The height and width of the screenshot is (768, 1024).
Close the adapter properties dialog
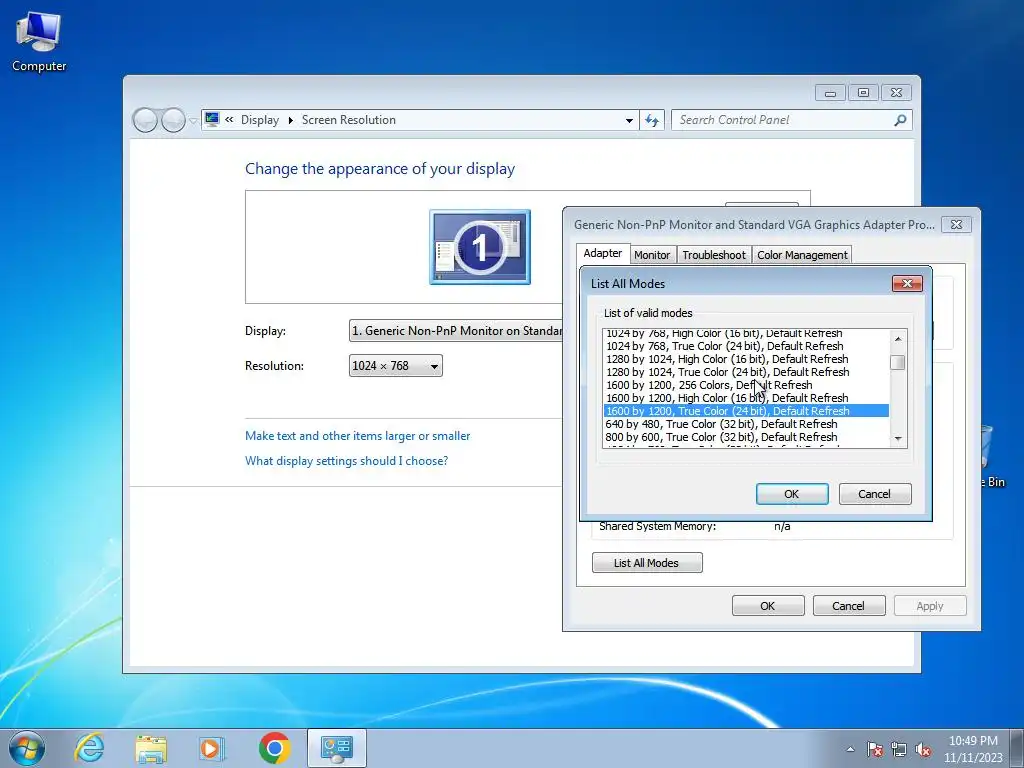tap(957, 225)
